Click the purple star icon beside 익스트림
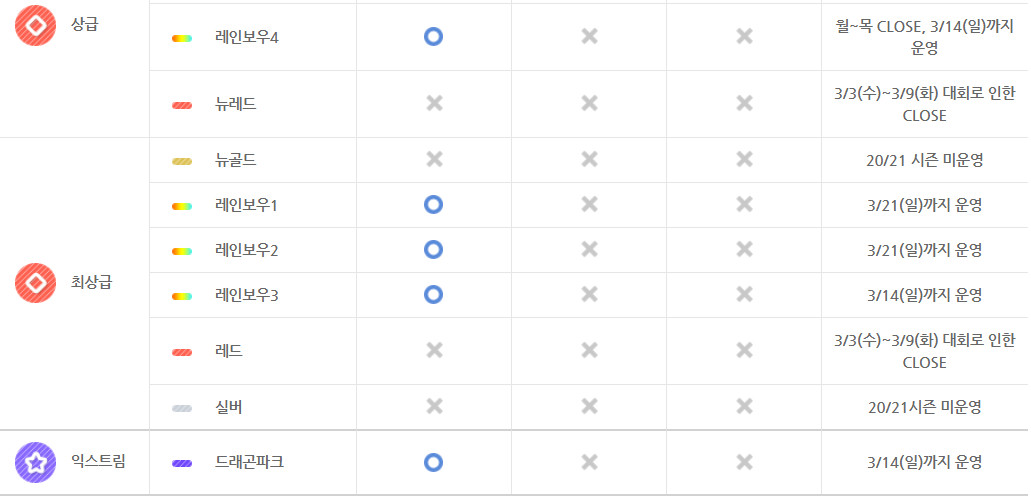The width and height of the screenshot is (1031, 499). coord(36,462)
